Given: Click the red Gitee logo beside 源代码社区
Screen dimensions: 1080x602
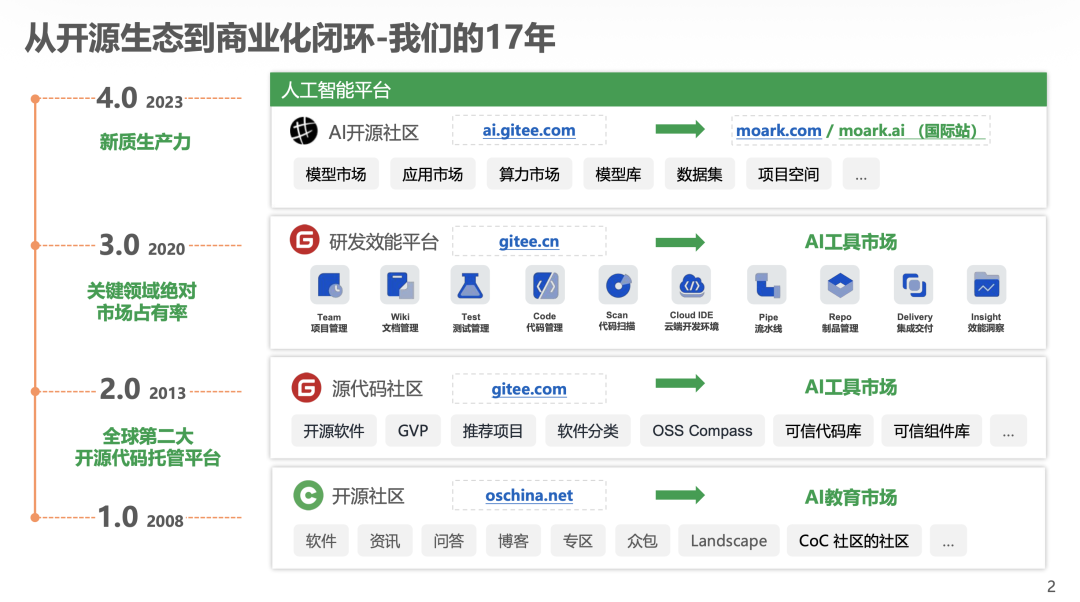Looking at the screenshot, I should click(306, 388).
